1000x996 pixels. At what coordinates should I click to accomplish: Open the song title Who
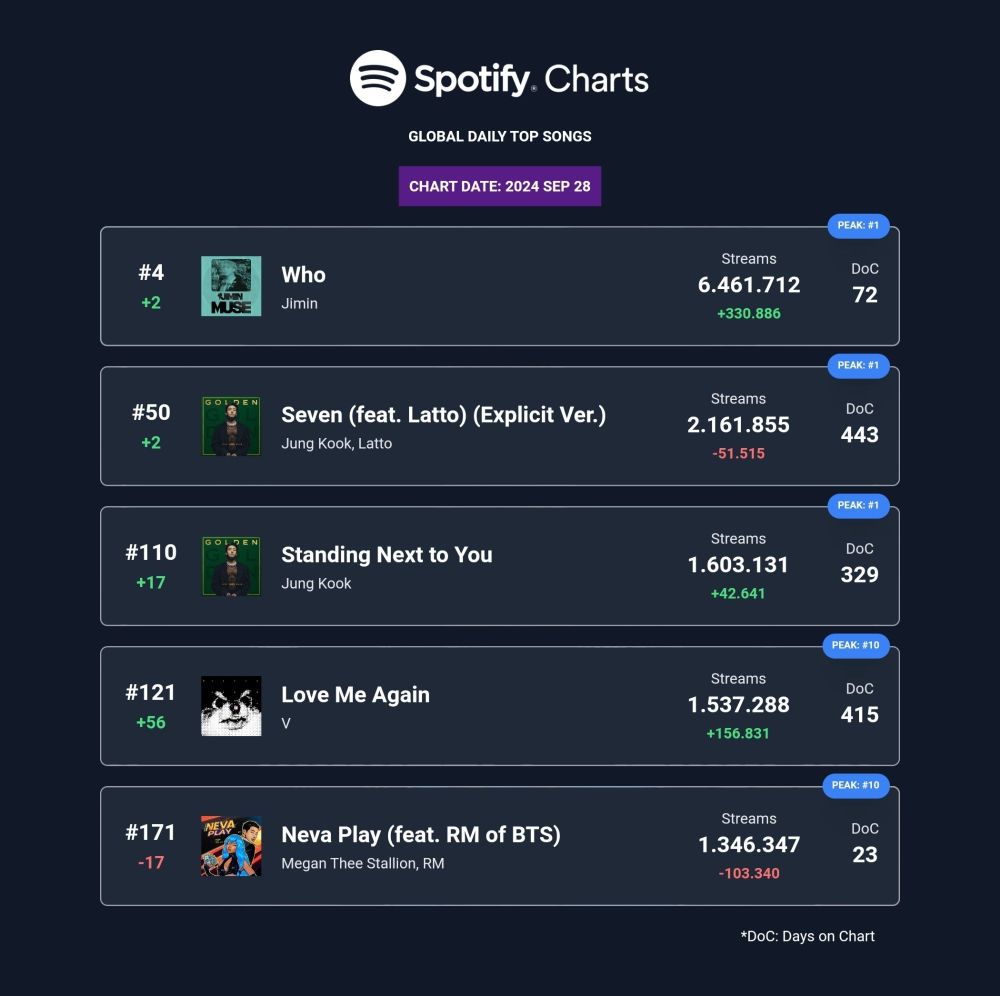304,275
